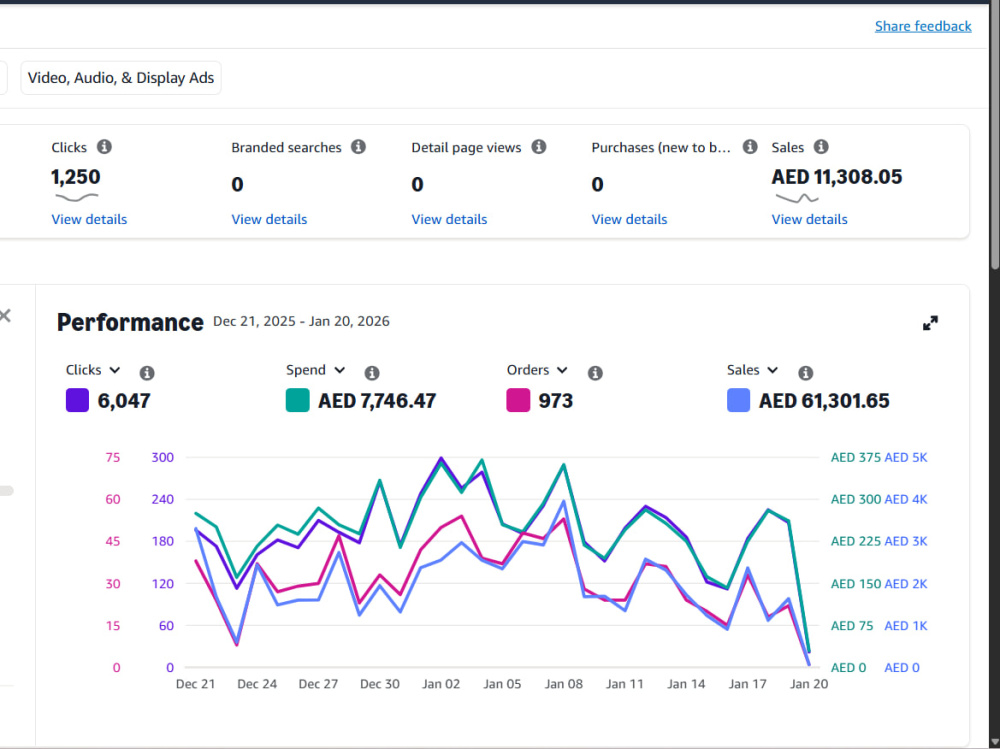Open the Spend metric dropdown in Performance
Image resolution: width=1000 pixels, height=749 pixels.
(x=316, y=370)
